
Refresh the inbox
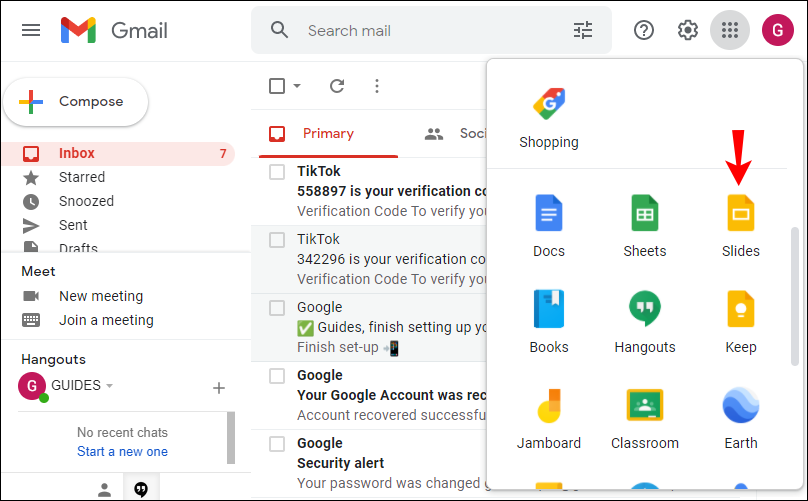click(x=337, y=86)
